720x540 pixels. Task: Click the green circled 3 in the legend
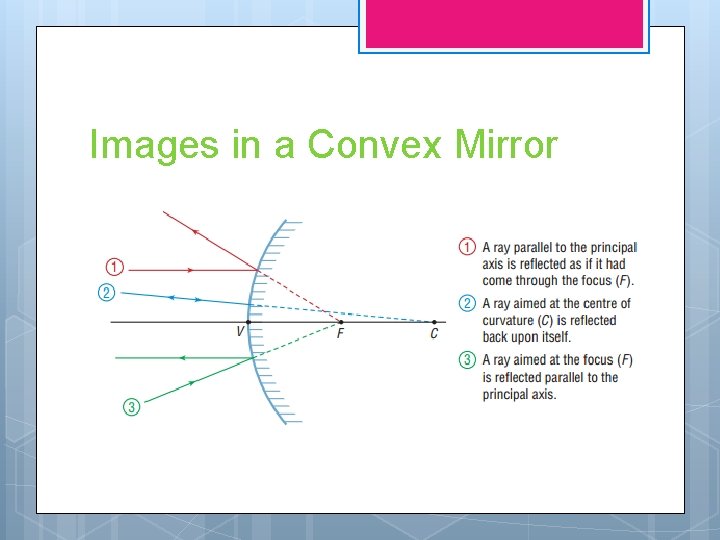(x=467, y=360)
